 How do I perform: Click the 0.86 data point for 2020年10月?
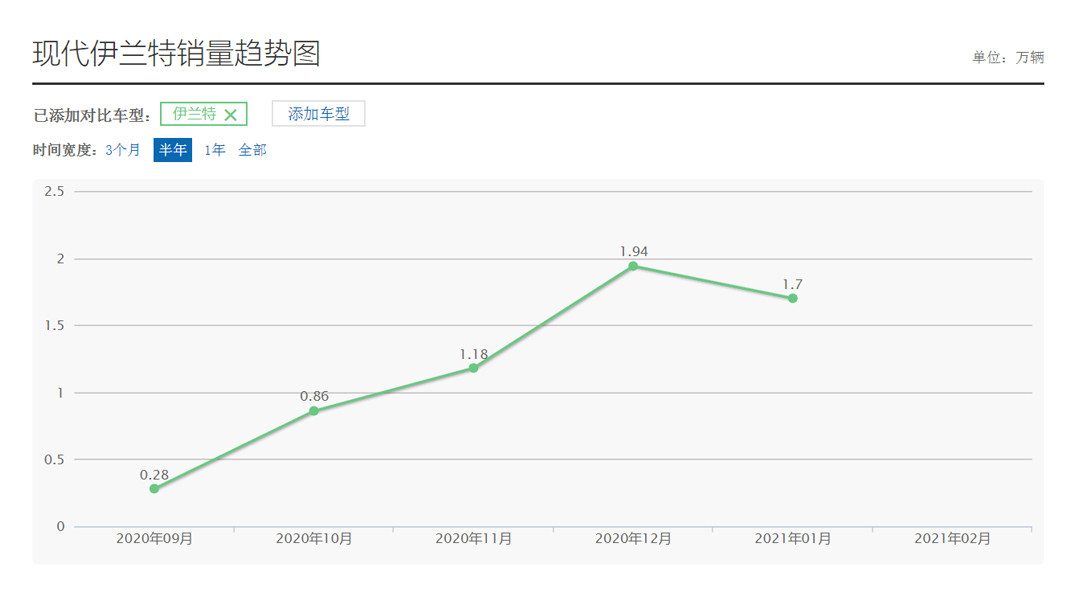(x=314, y=411)
